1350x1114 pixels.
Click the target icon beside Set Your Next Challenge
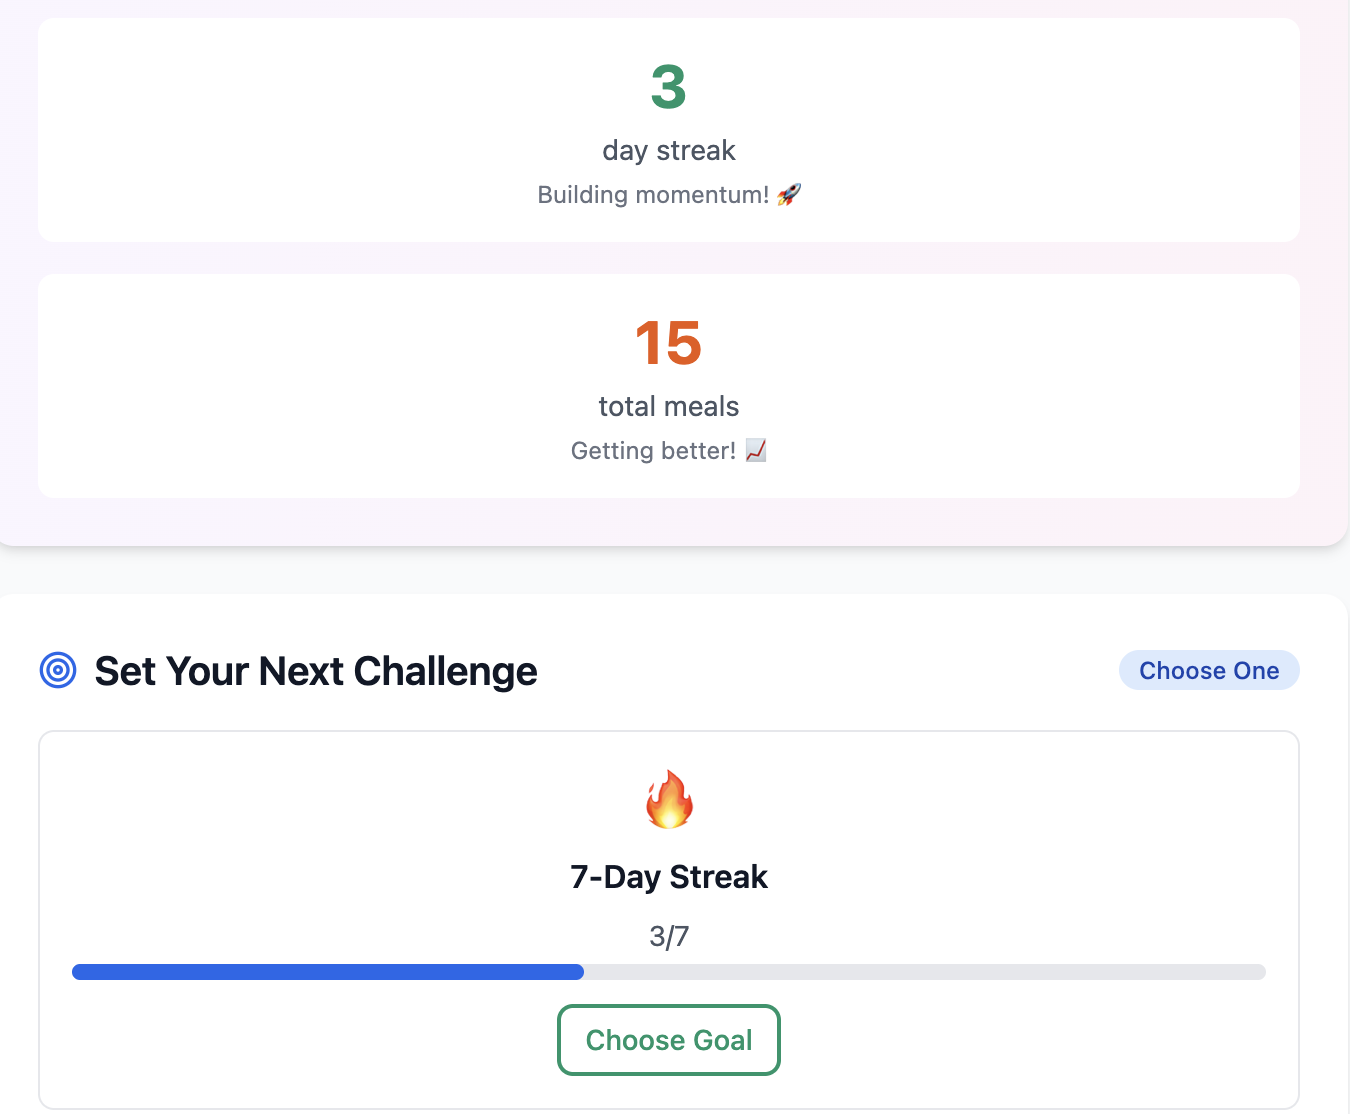(x=58, y=670)
